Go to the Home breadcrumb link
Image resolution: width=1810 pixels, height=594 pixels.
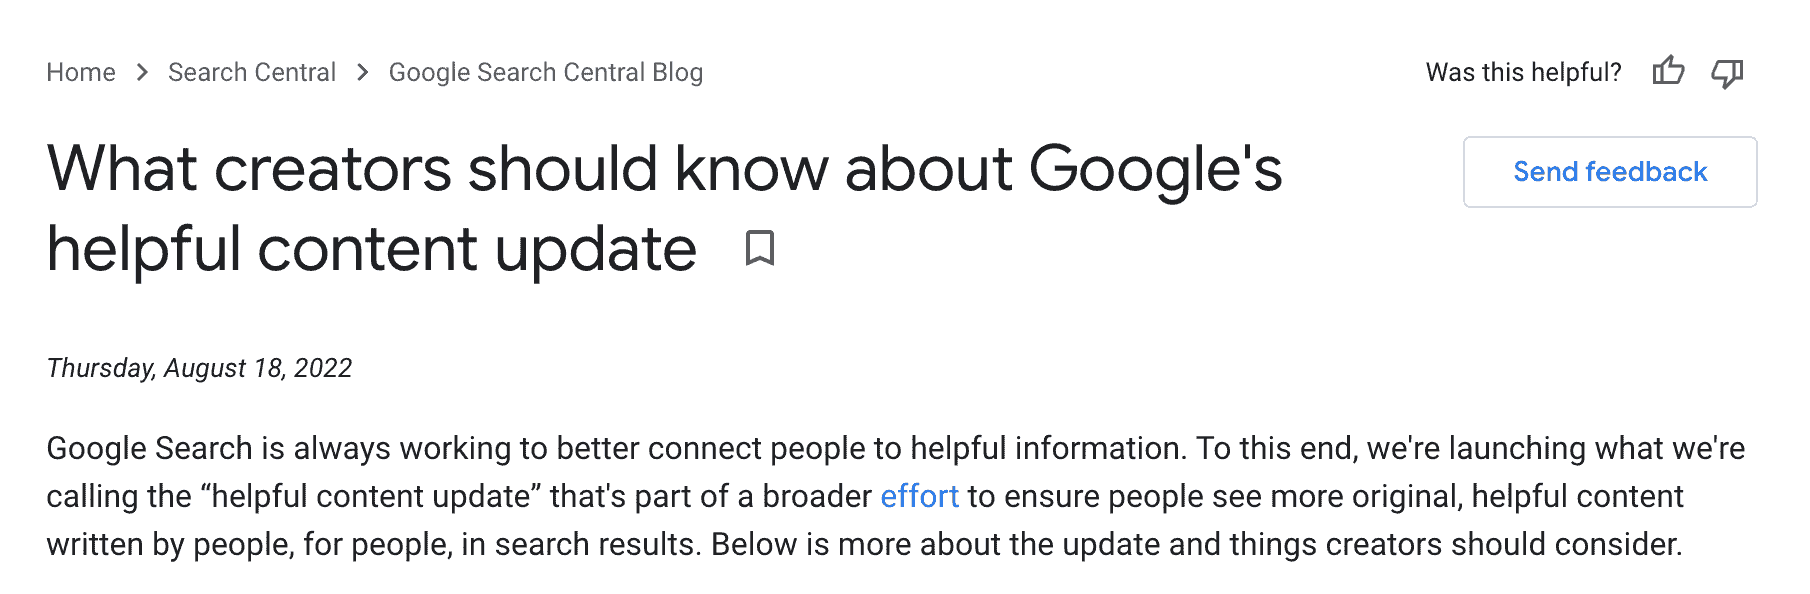tap(81, 72)
